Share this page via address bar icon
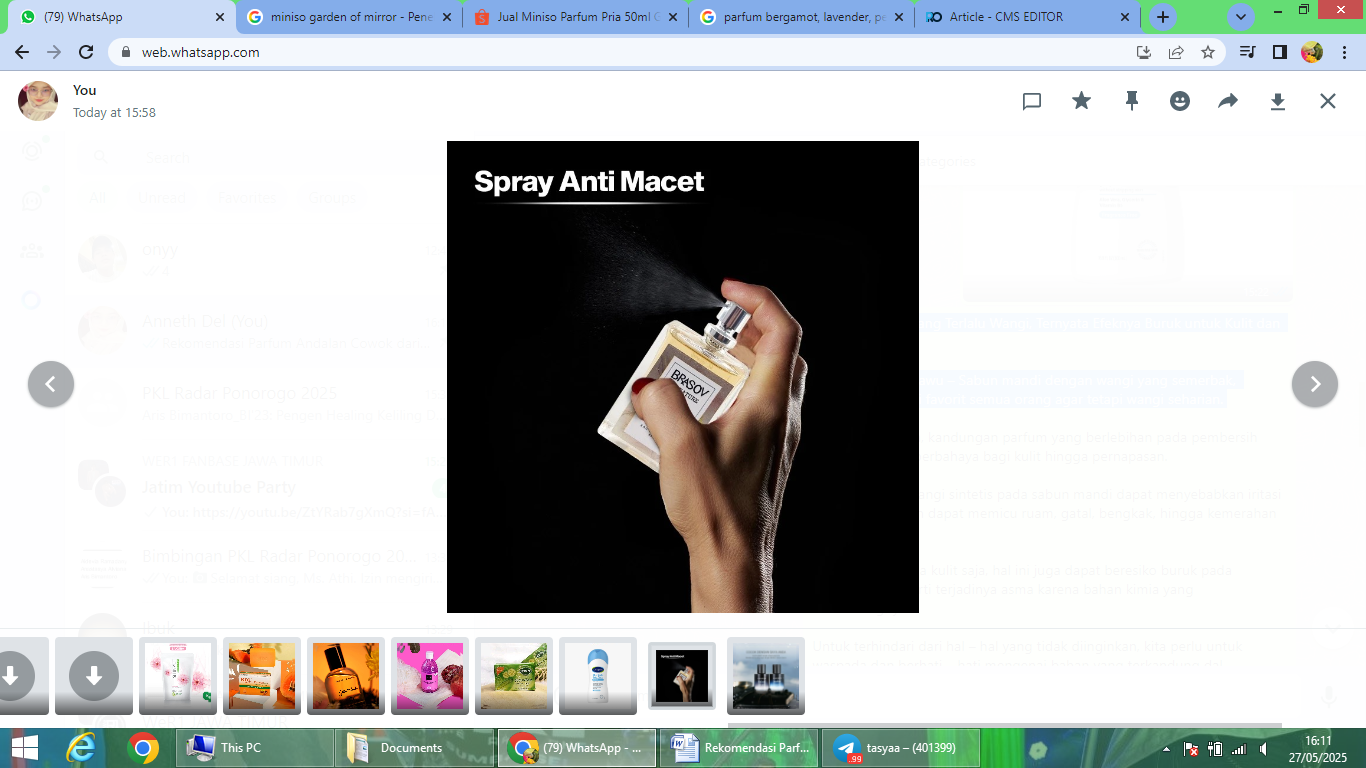Image resolution: width=1366 pixels, height=768 pixels. [x=1176, y=52]
